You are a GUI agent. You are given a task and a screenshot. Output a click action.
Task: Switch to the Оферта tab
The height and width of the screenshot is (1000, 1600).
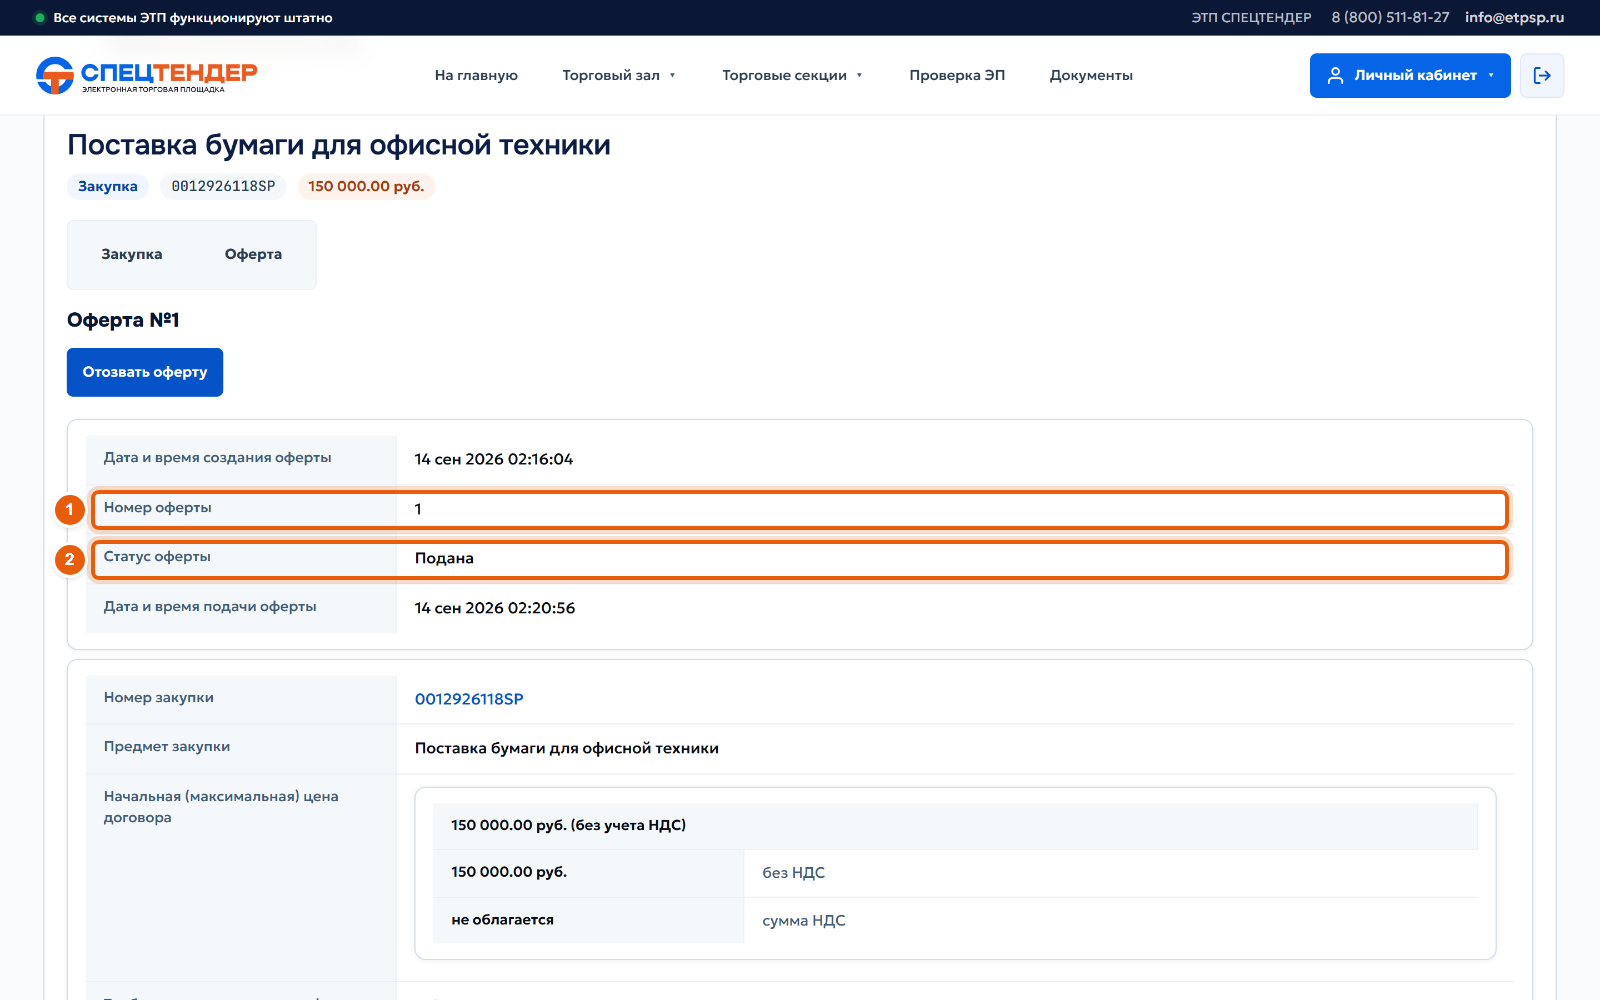click(x=253, y=254)
